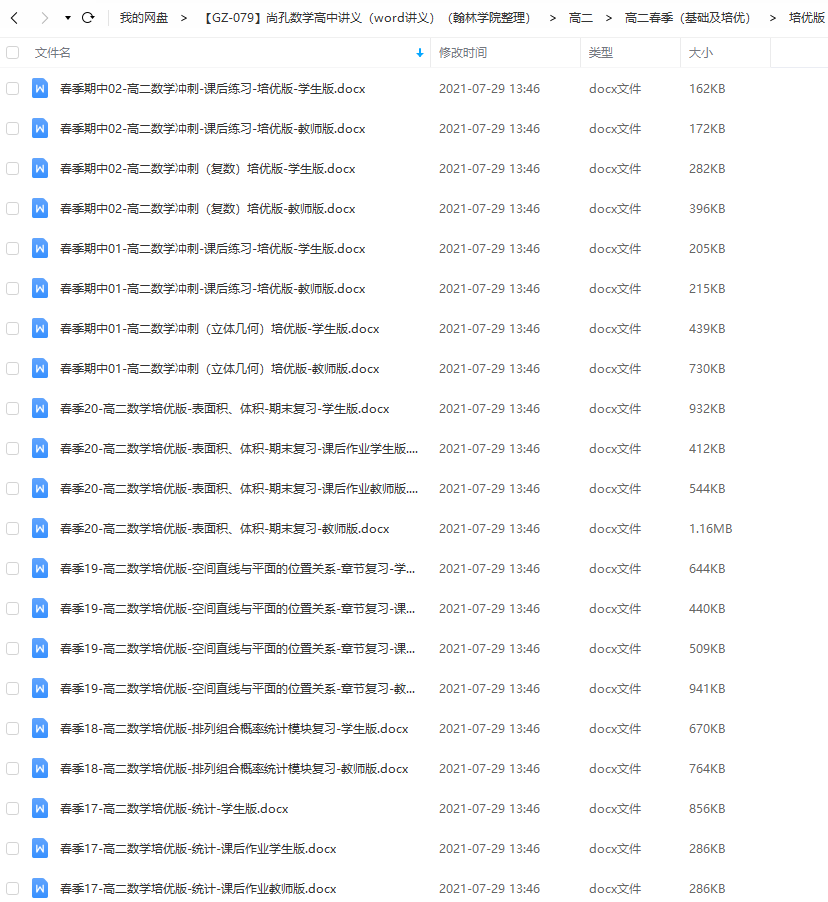
Task: Click the sort arrow in the 文件名 column
Action: (419, 53)
